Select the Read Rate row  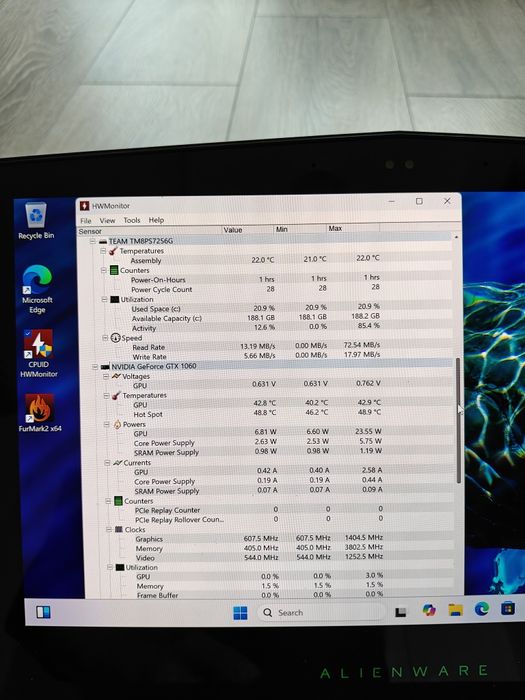click(266, 346)
